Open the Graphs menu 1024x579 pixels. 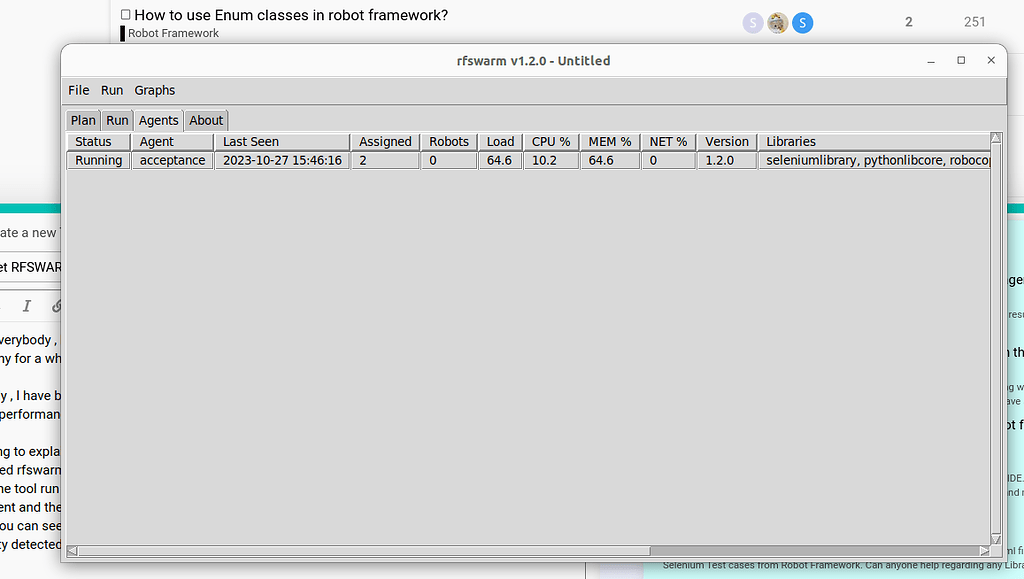click(x=155, y=90)
